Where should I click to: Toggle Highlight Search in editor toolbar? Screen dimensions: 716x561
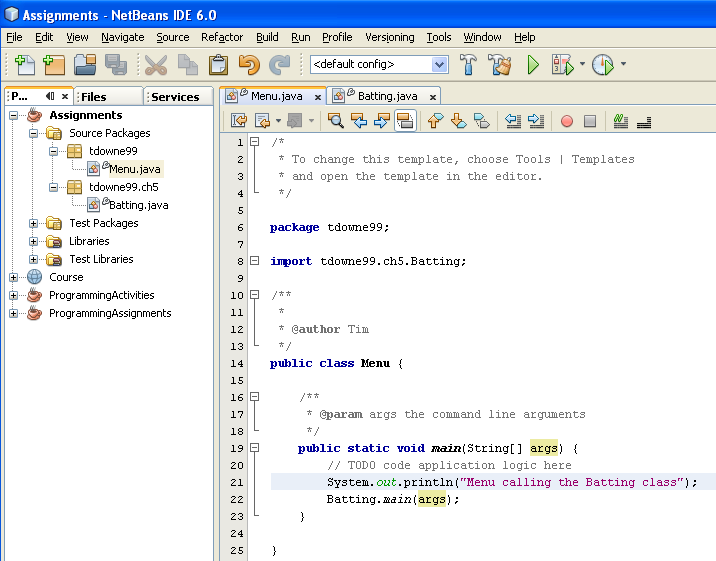click(x=405, y=121)
